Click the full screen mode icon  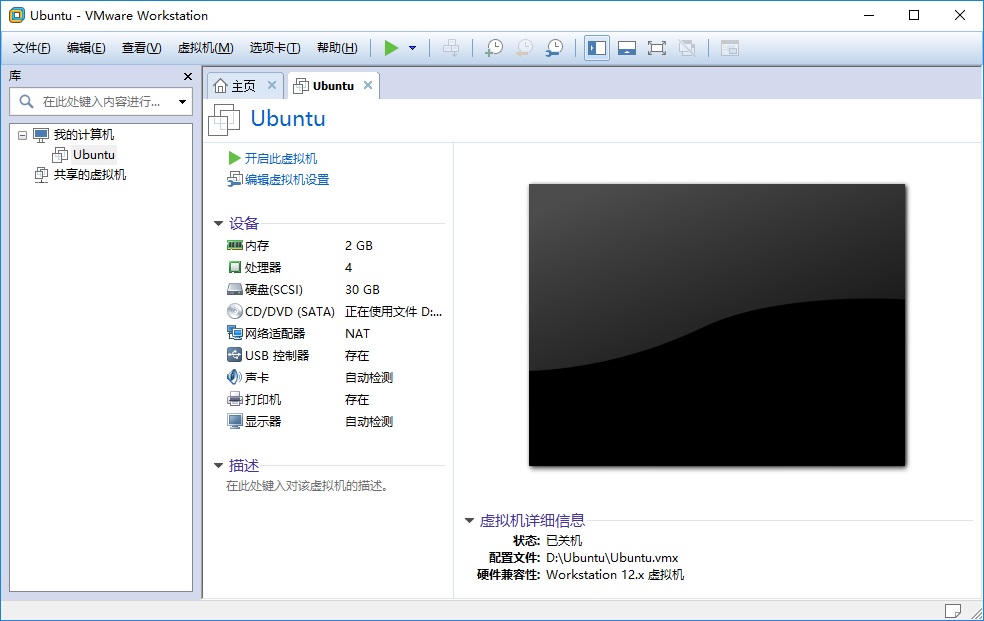[657, 48]
